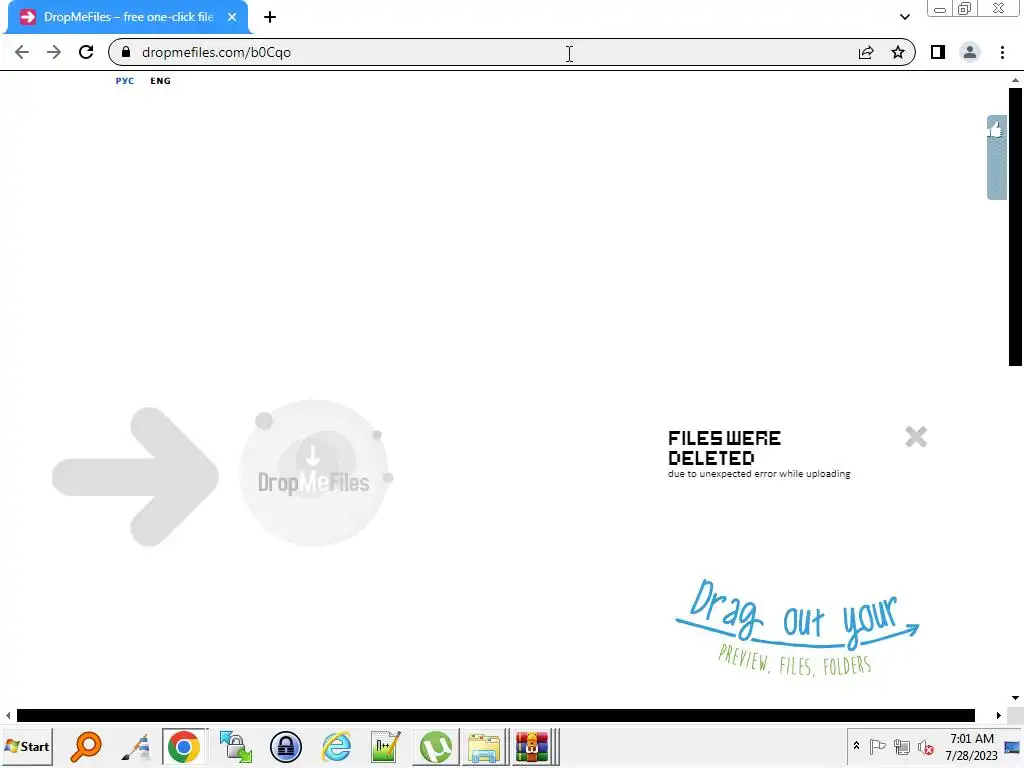Screen dimensions: 1024x768
Task: Open the Chrome profile avatar menu
Action: pyautogui.click(x=970, y=52)
